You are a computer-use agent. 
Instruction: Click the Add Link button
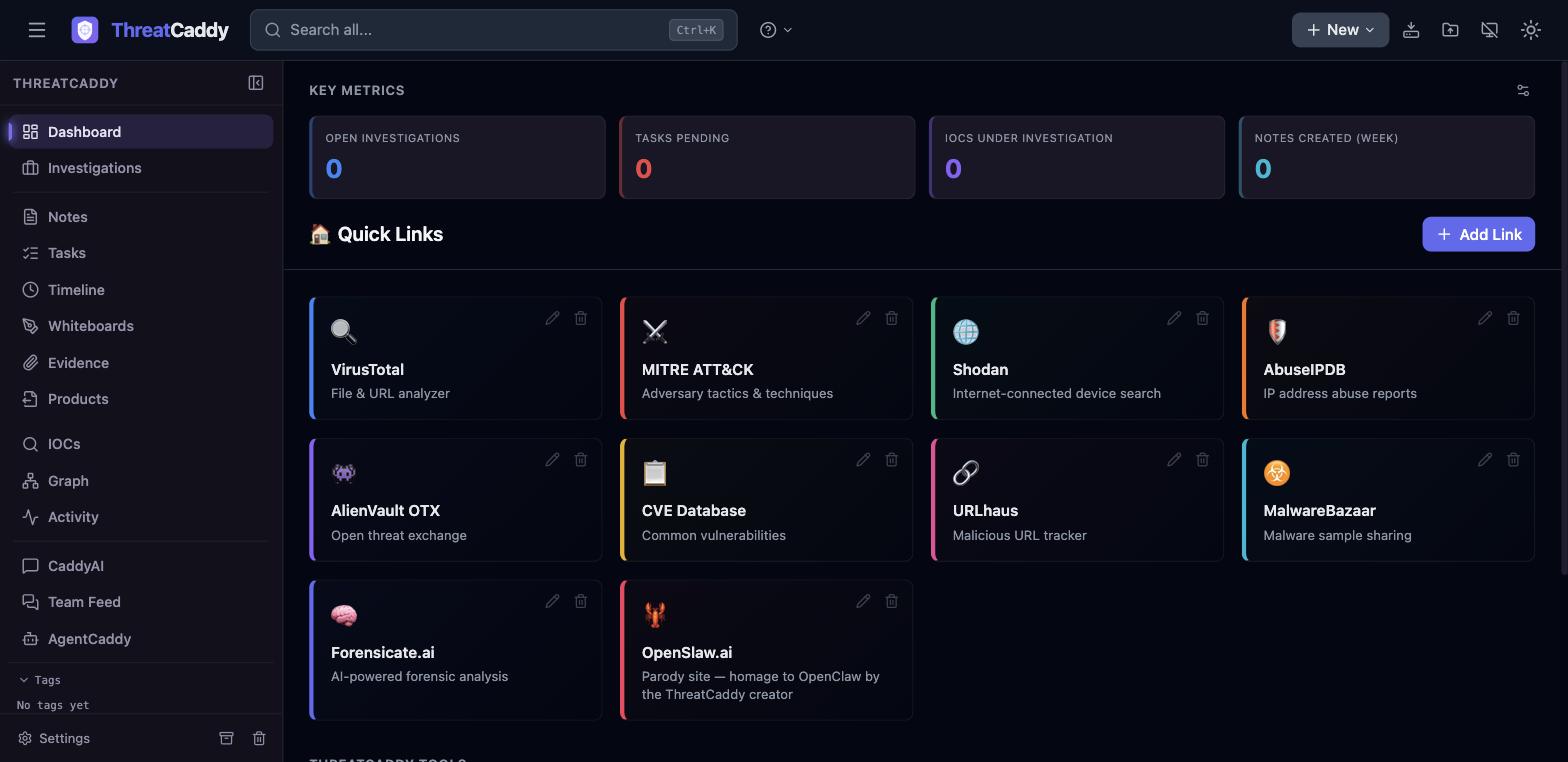1478,234
